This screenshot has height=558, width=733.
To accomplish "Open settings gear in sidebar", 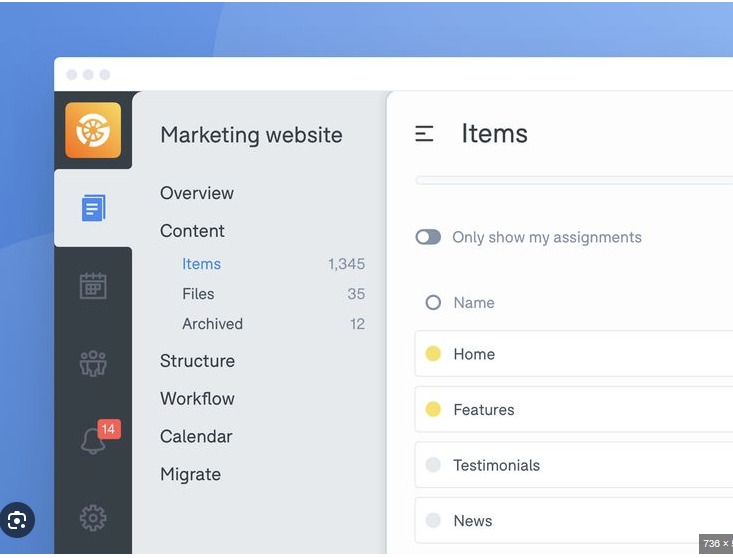I will (93, 518).
